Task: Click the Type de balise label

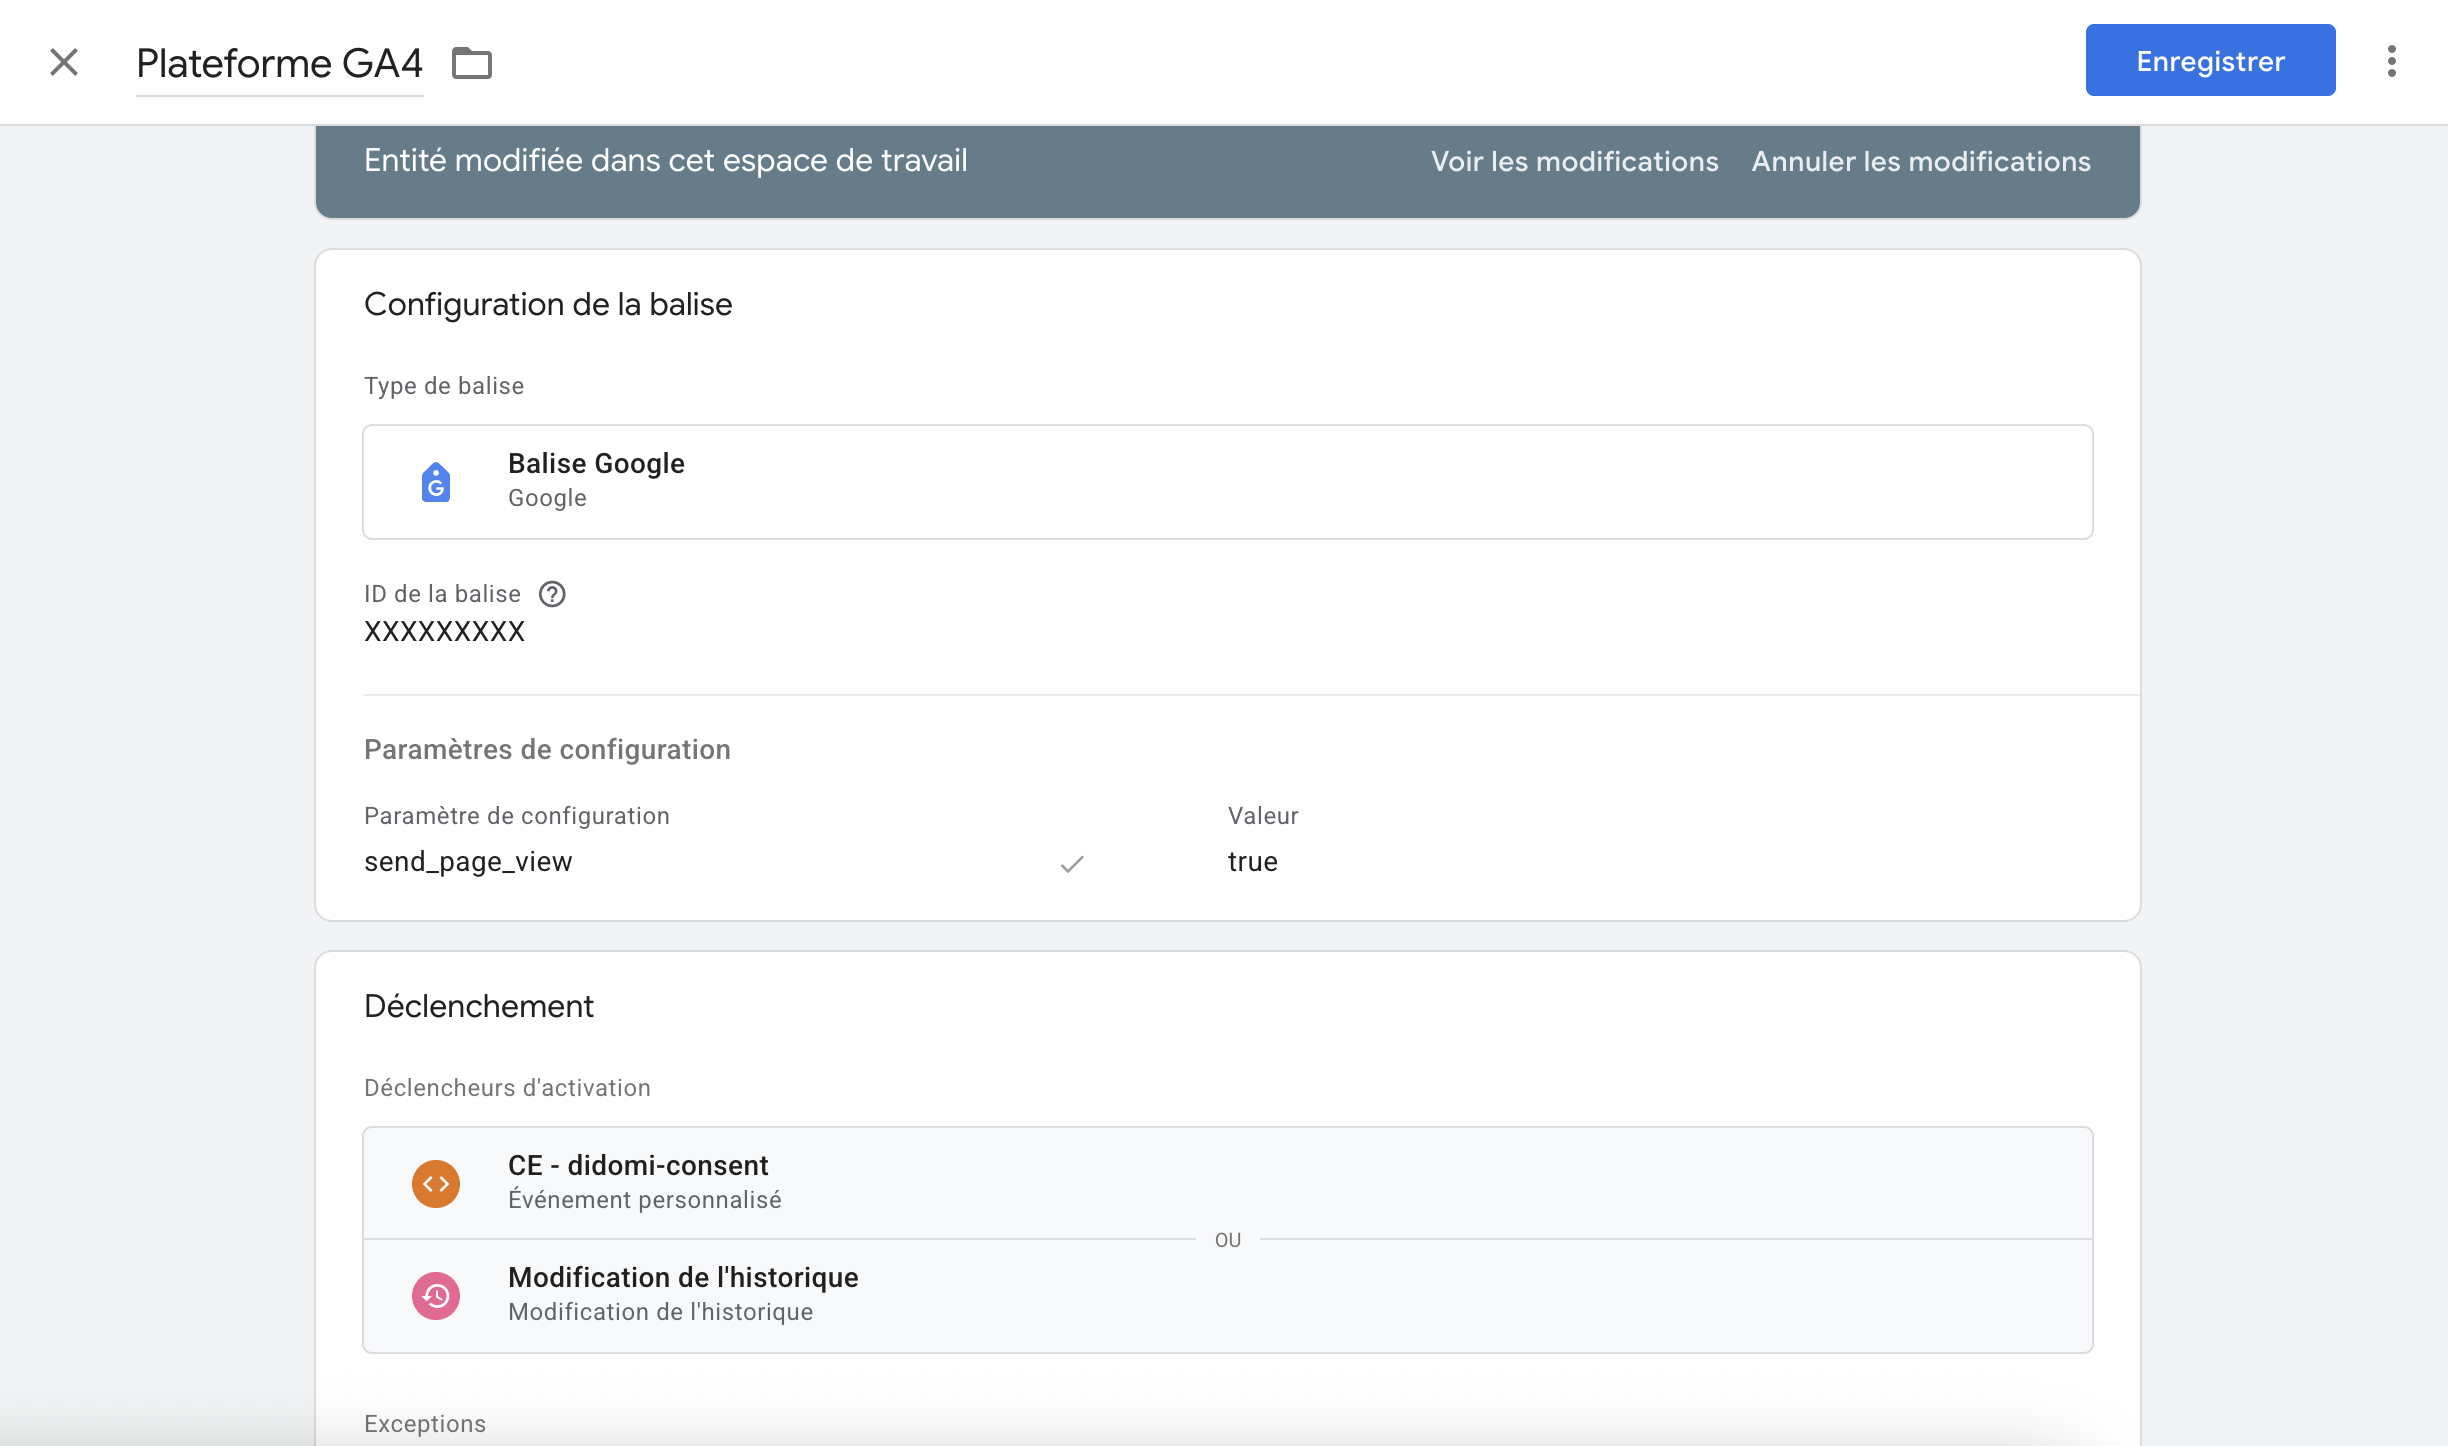Action: click(x=444, y=386)
